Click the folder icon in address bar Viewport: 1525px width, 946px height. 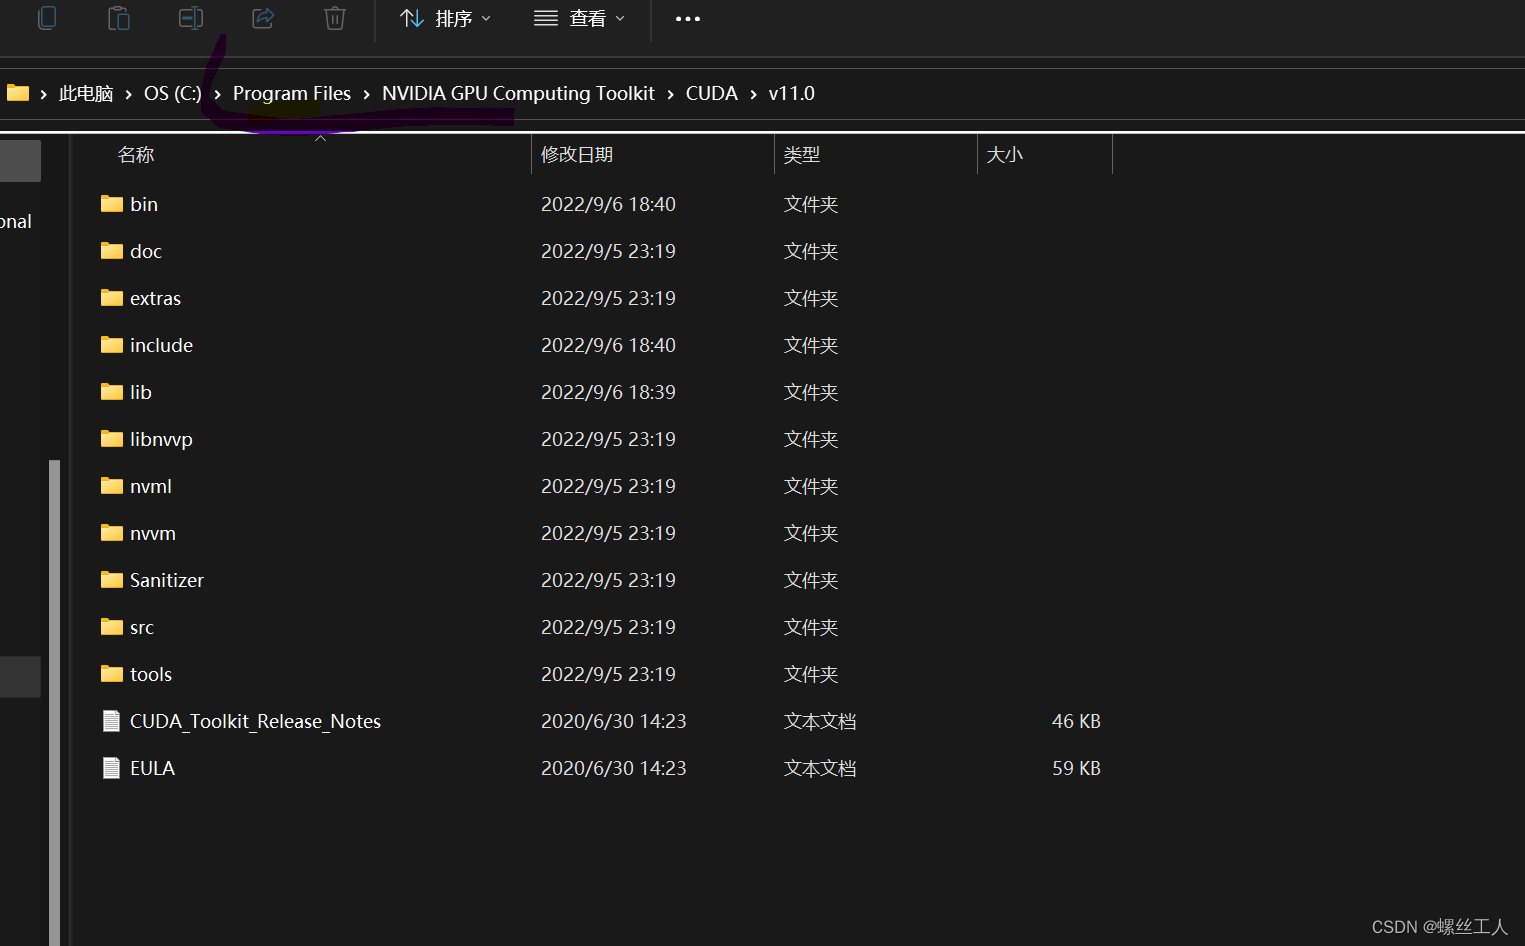tap(18, 93)
